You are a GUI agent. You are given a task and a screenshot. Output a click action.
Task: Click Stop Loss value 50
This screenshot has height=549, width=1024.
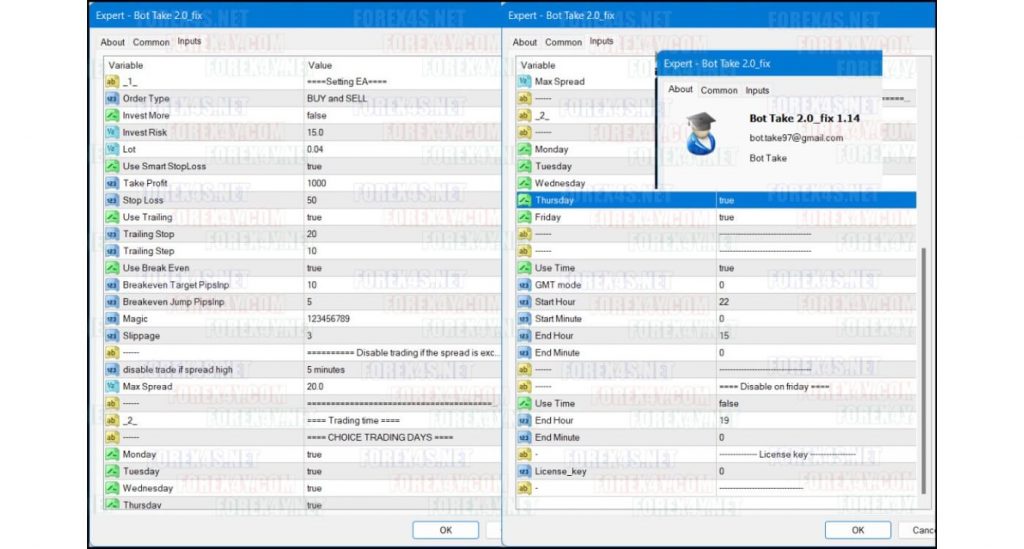[312, 200]
